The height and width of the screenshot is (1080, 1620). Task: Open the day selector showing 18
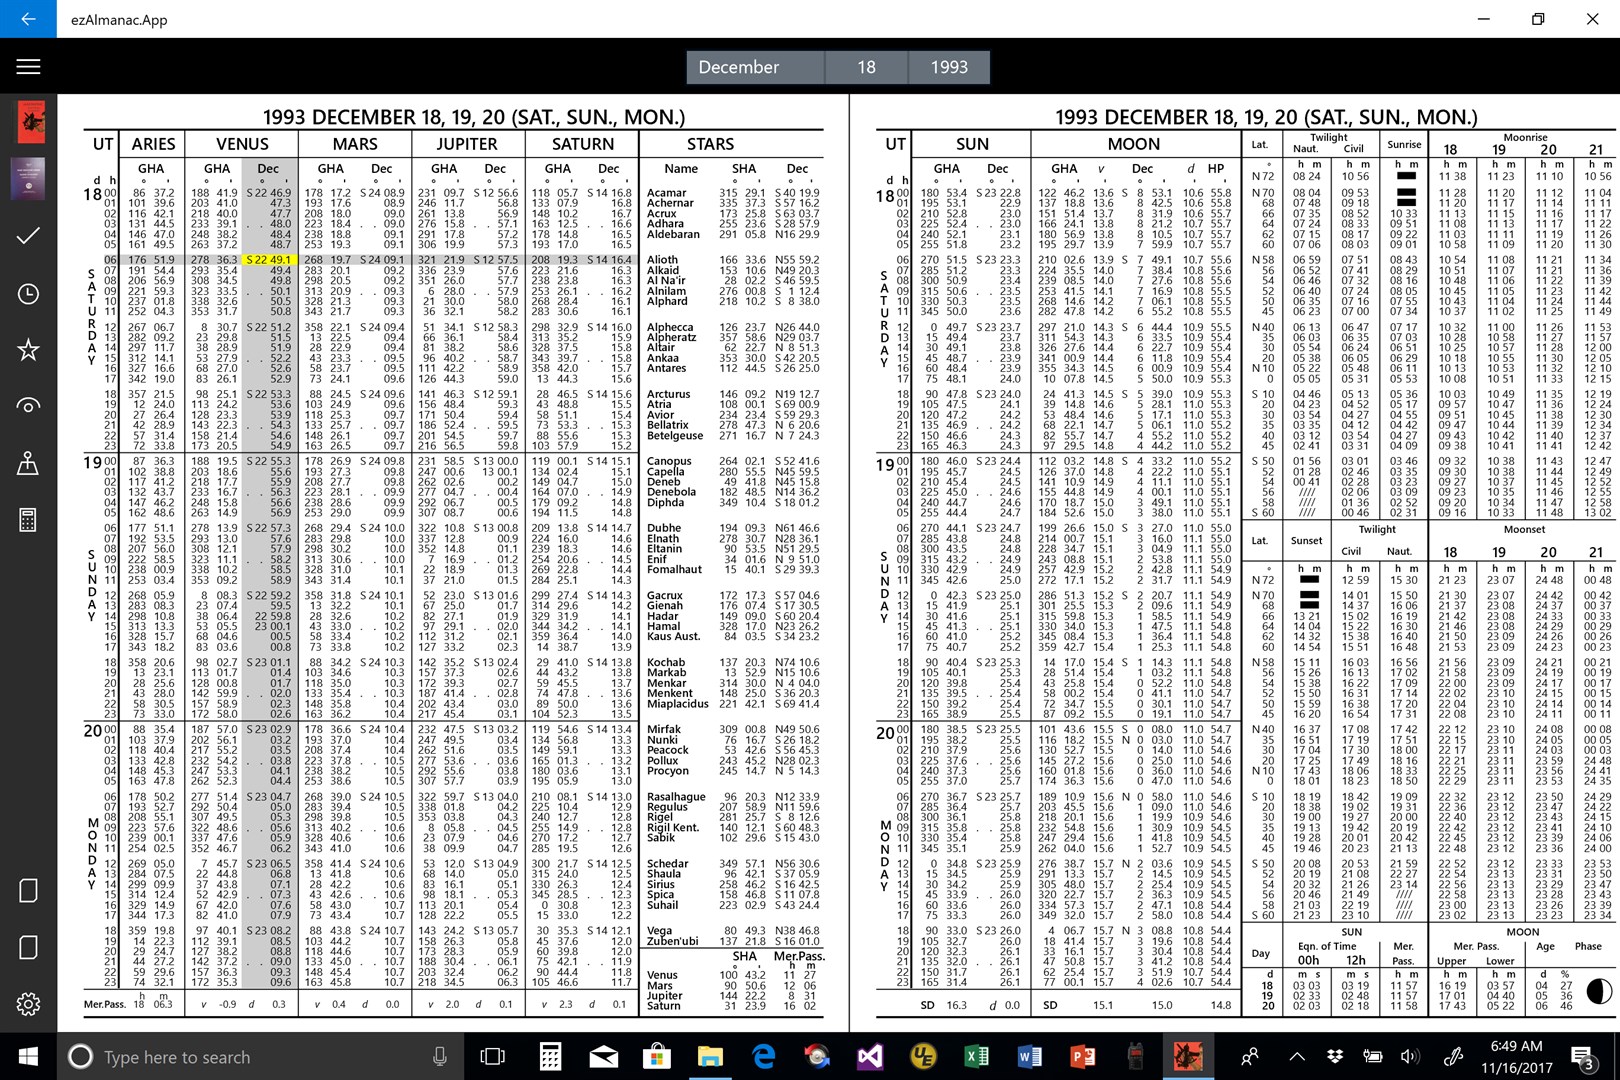[x=865, y=67]
